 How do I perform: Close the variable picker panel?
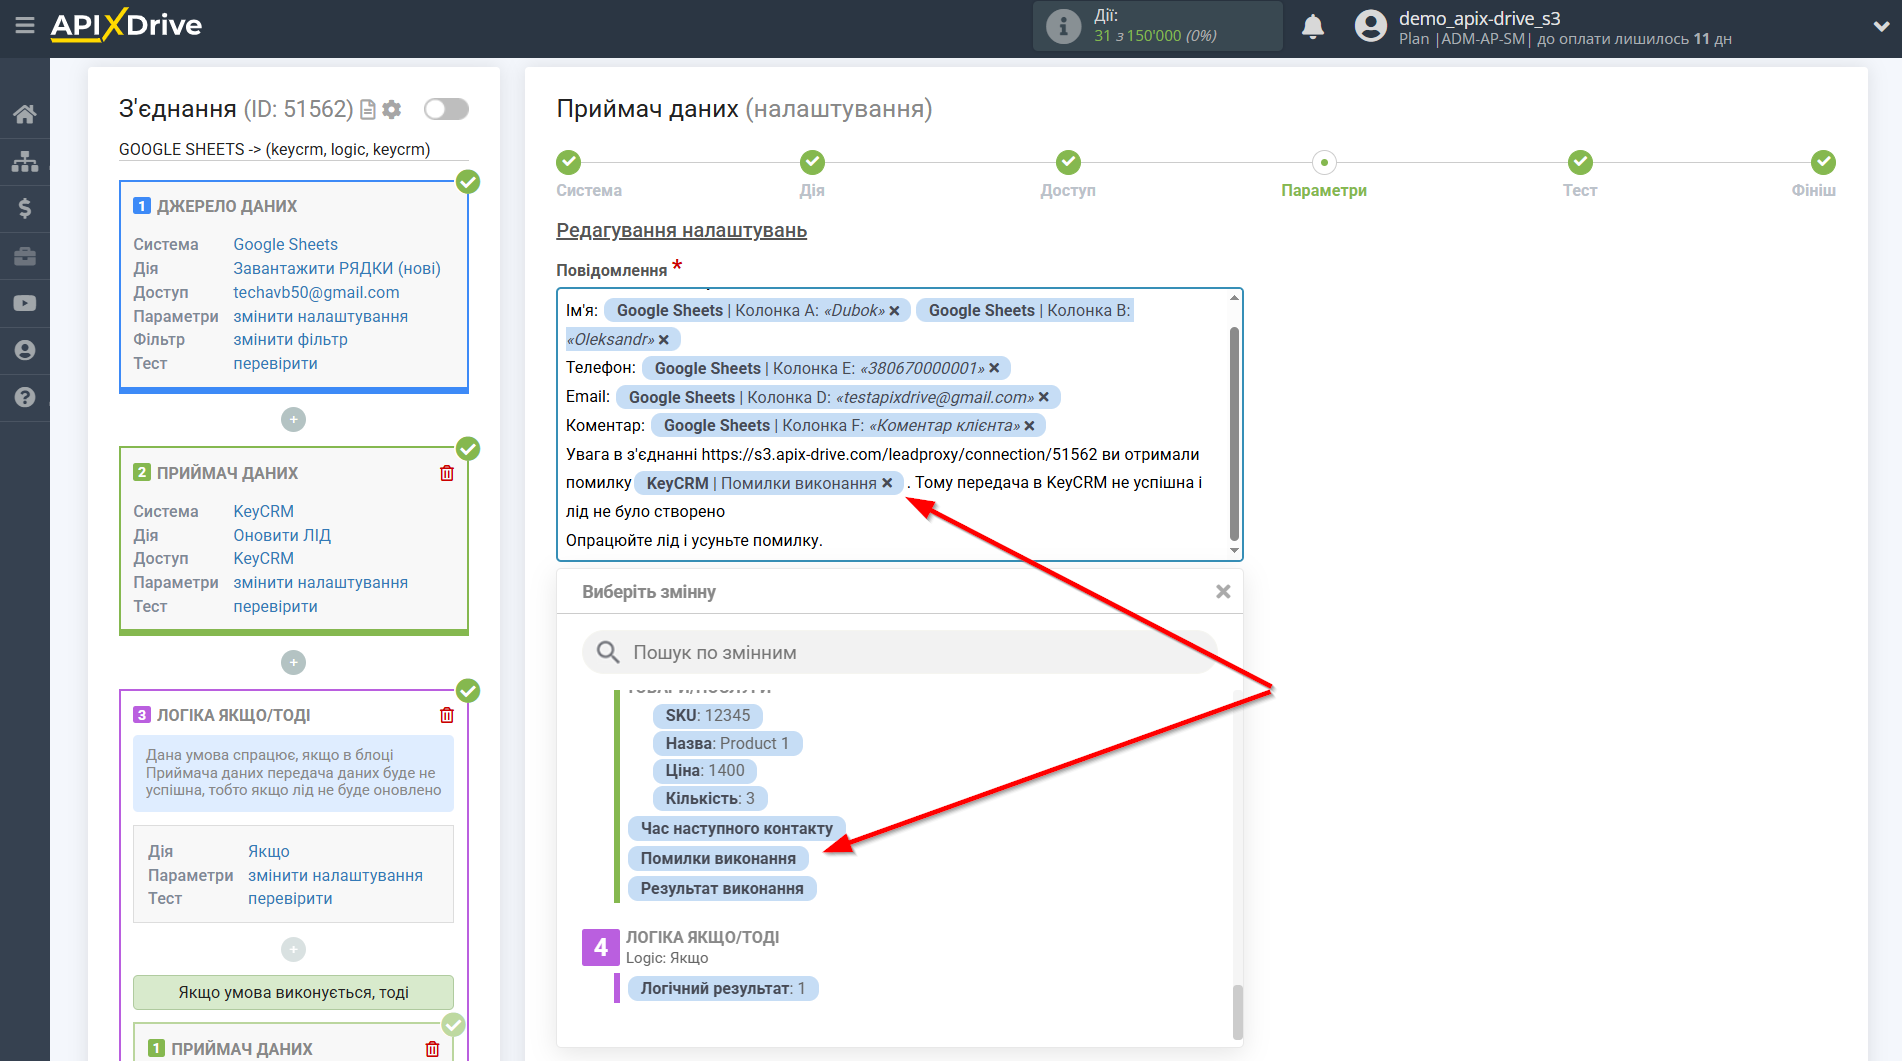point(1223,592)
